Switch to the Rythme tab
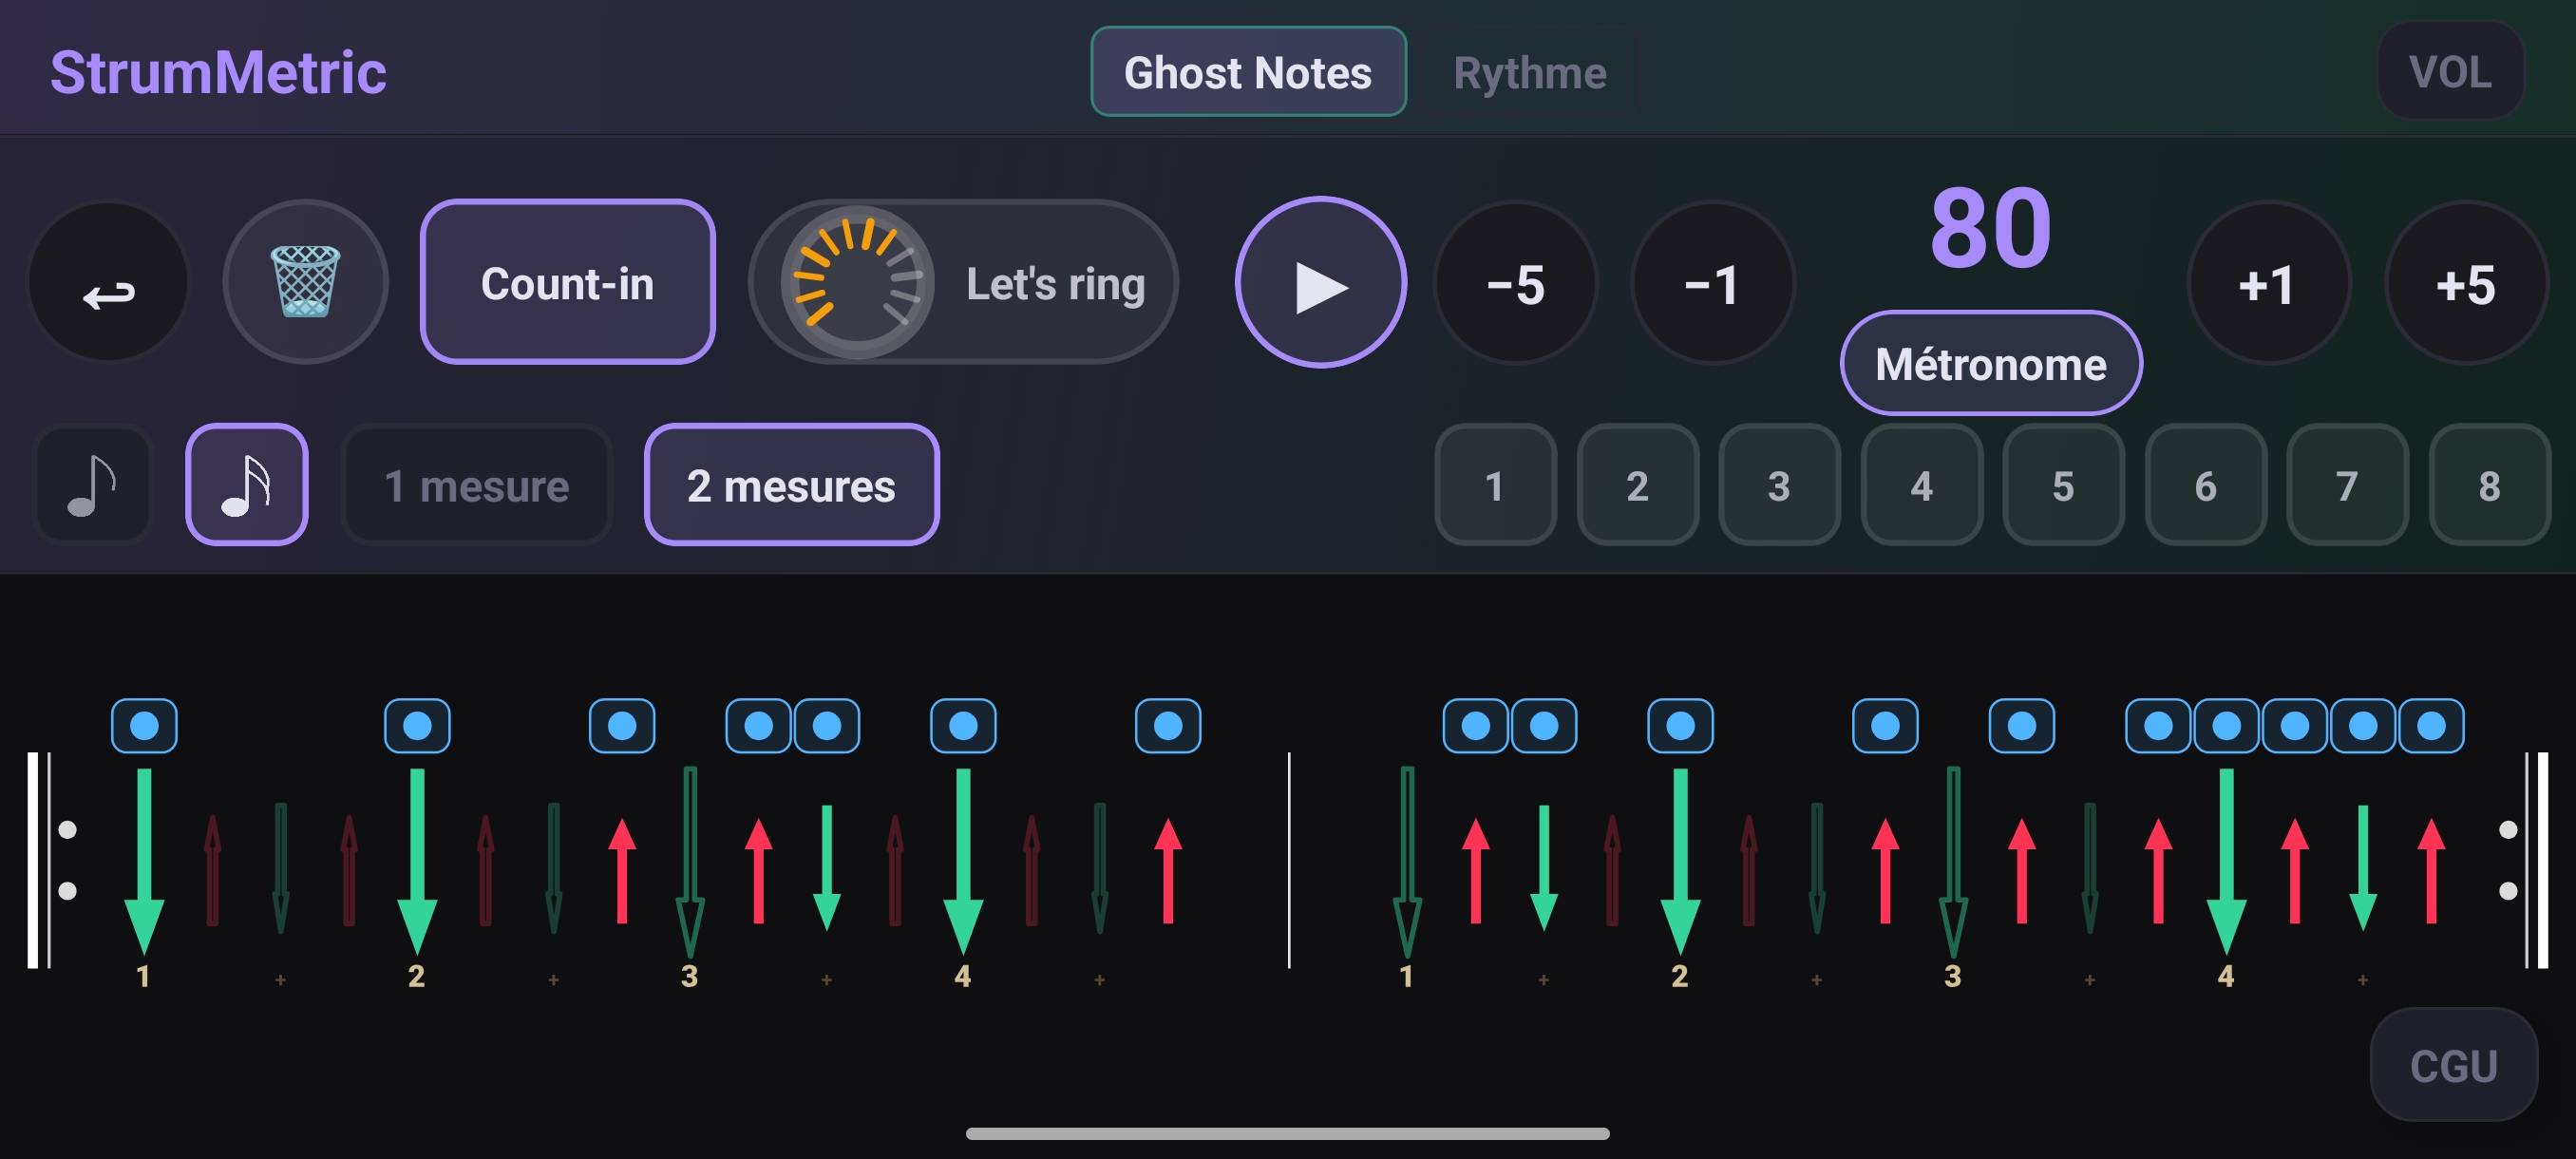2576x1159 pixels. 1529,73
